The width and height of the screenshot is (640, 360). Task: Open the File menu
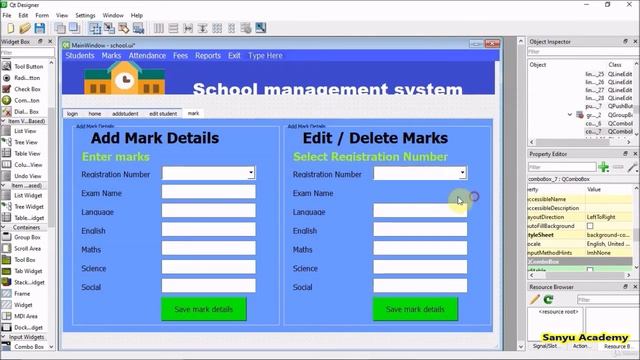click(x=7, y=15)
